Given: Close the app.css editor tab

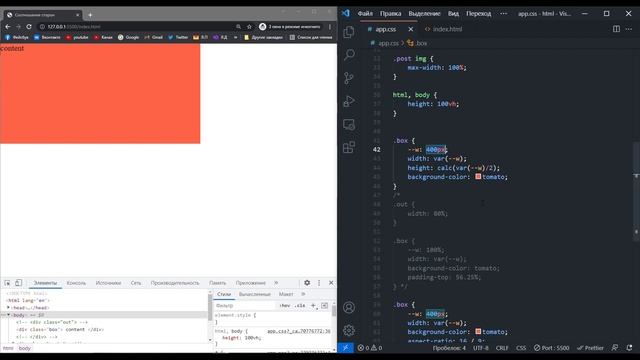Looking at the screenshot, I should click(x=411, y=29).
